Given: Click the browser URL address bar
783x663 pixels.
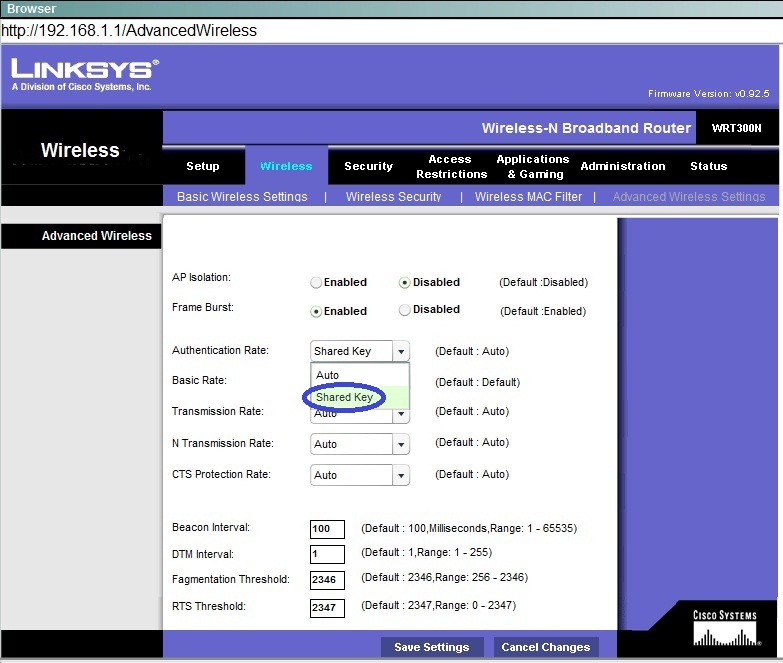Looking at the screenshot, I should click(392, 30).
